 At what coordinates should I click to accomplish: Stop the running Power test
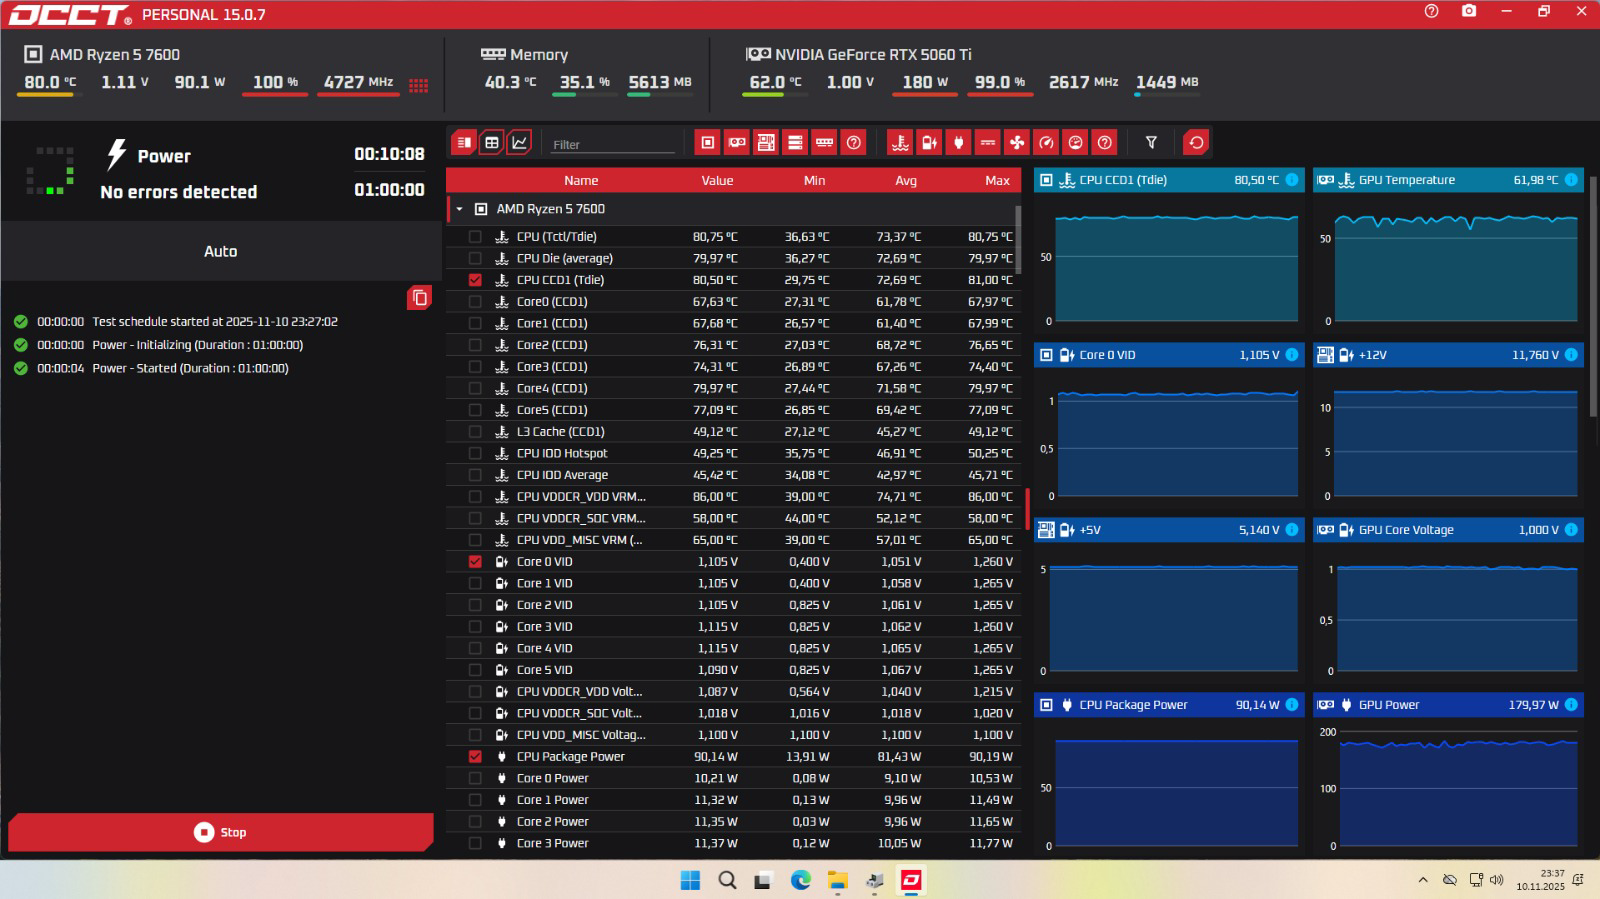220,832
